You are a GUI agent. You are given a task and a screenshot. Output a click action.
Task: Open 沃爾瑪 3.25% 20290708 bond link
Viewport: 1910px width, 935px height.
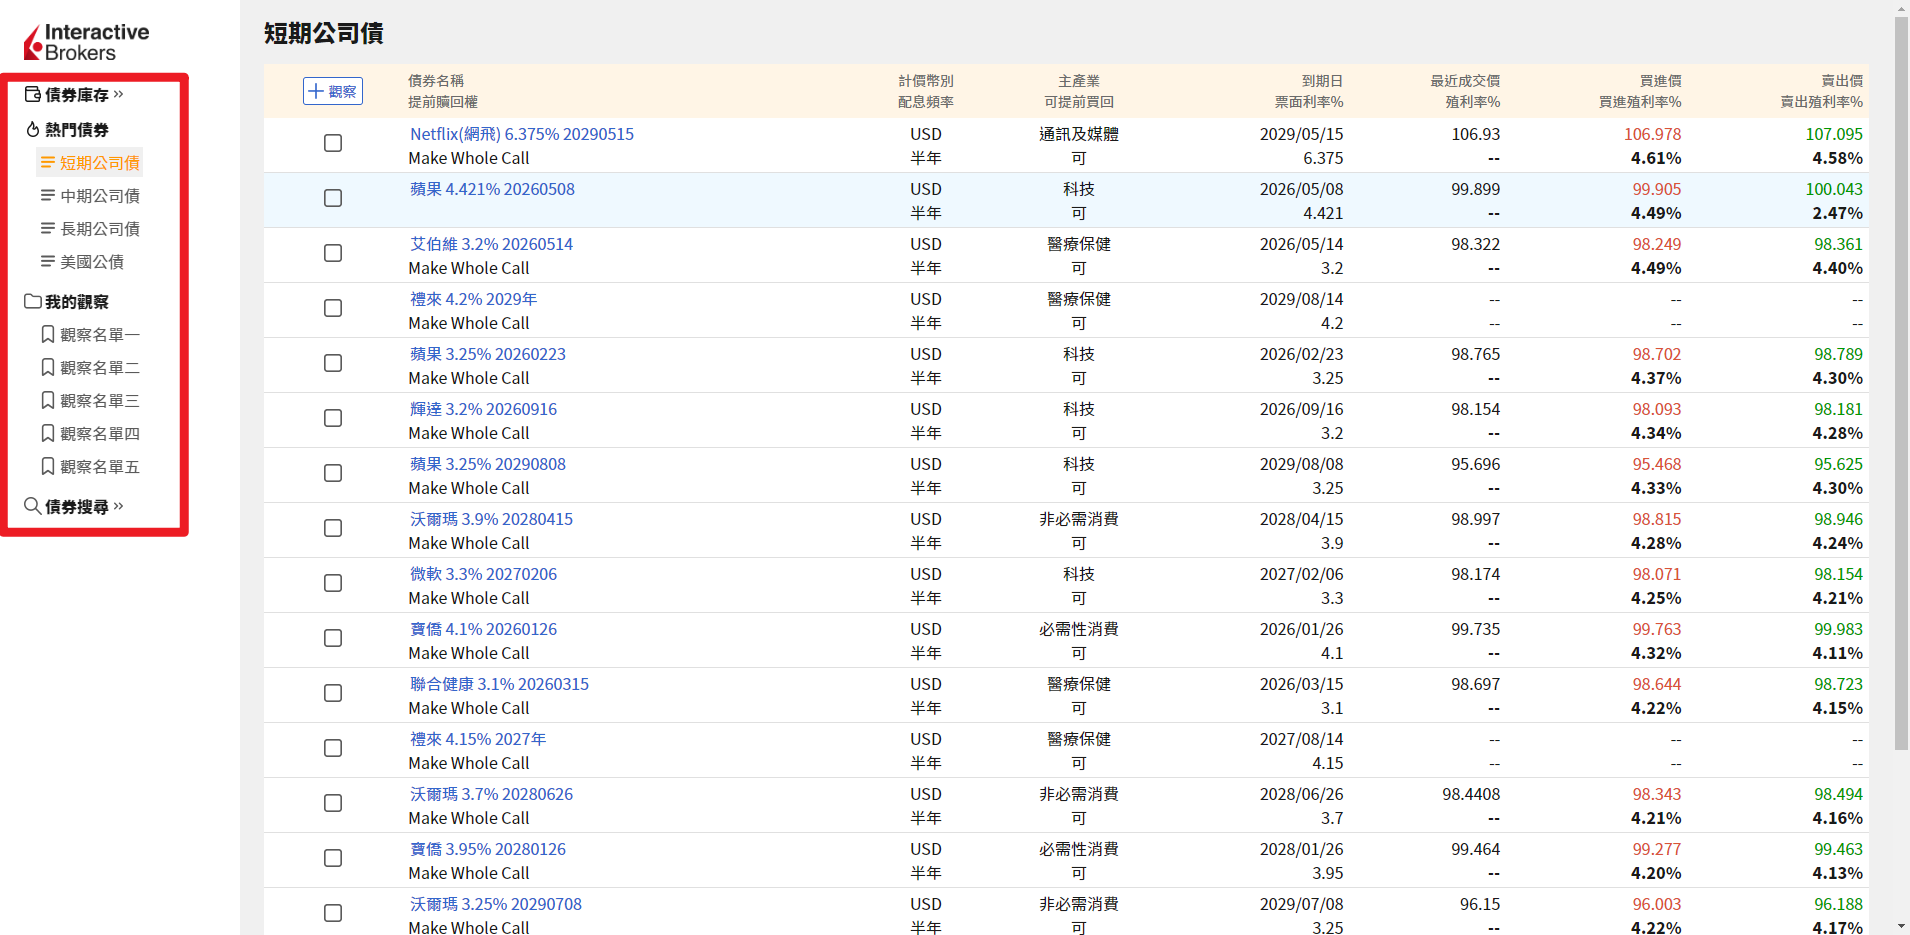pyautogui.click(x=495, y=904)
